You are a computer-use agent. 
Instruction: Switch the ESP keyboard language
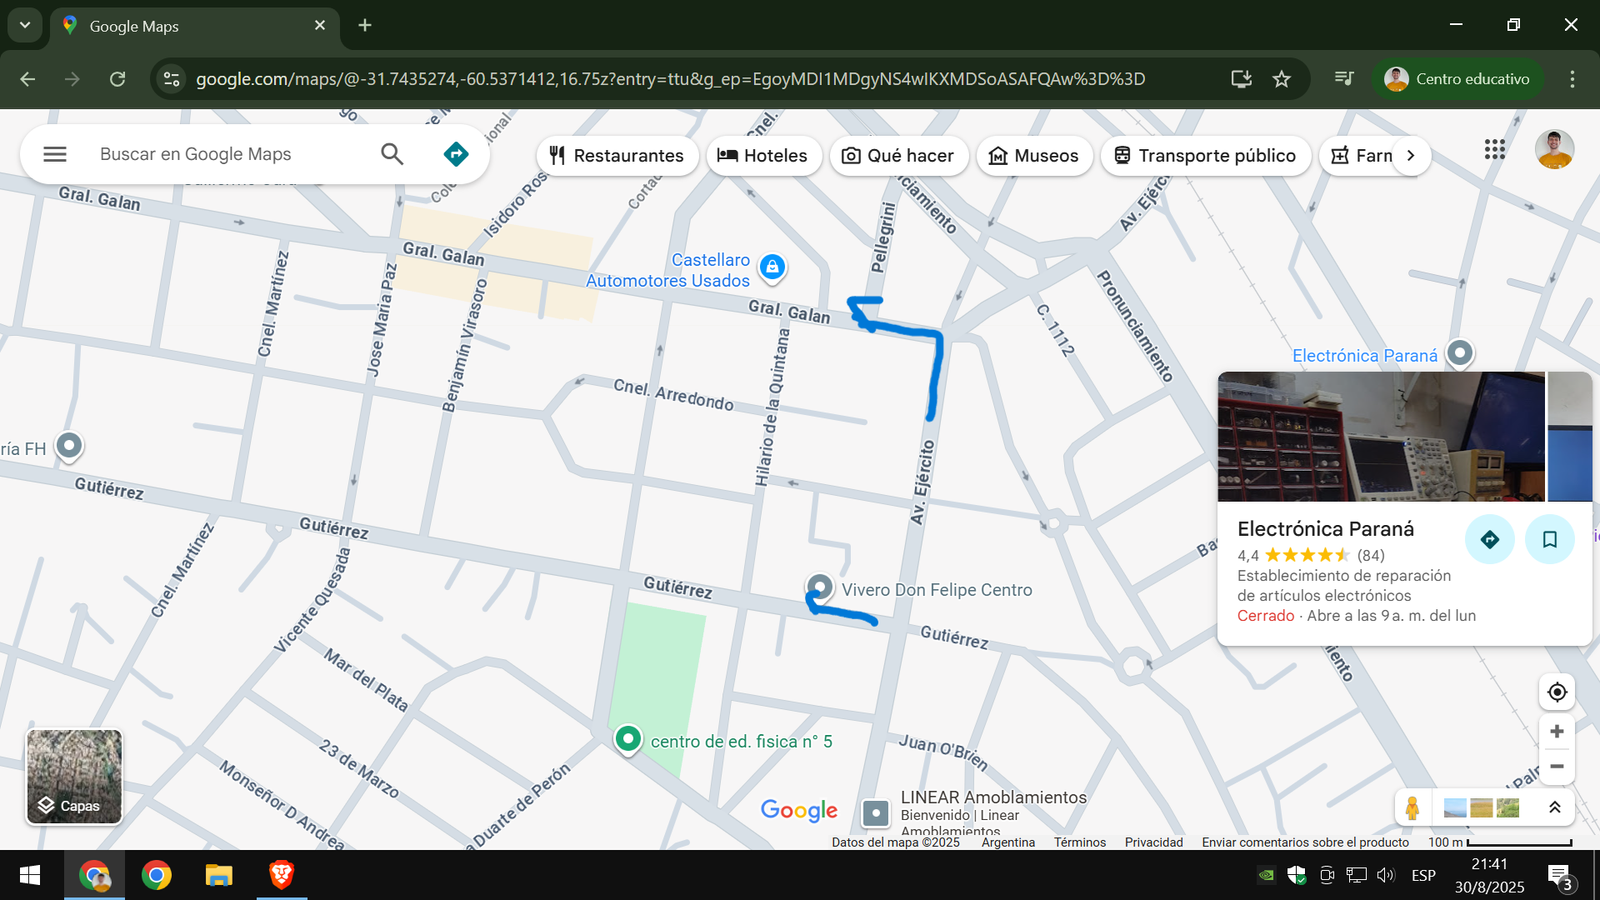point(1423,876)
